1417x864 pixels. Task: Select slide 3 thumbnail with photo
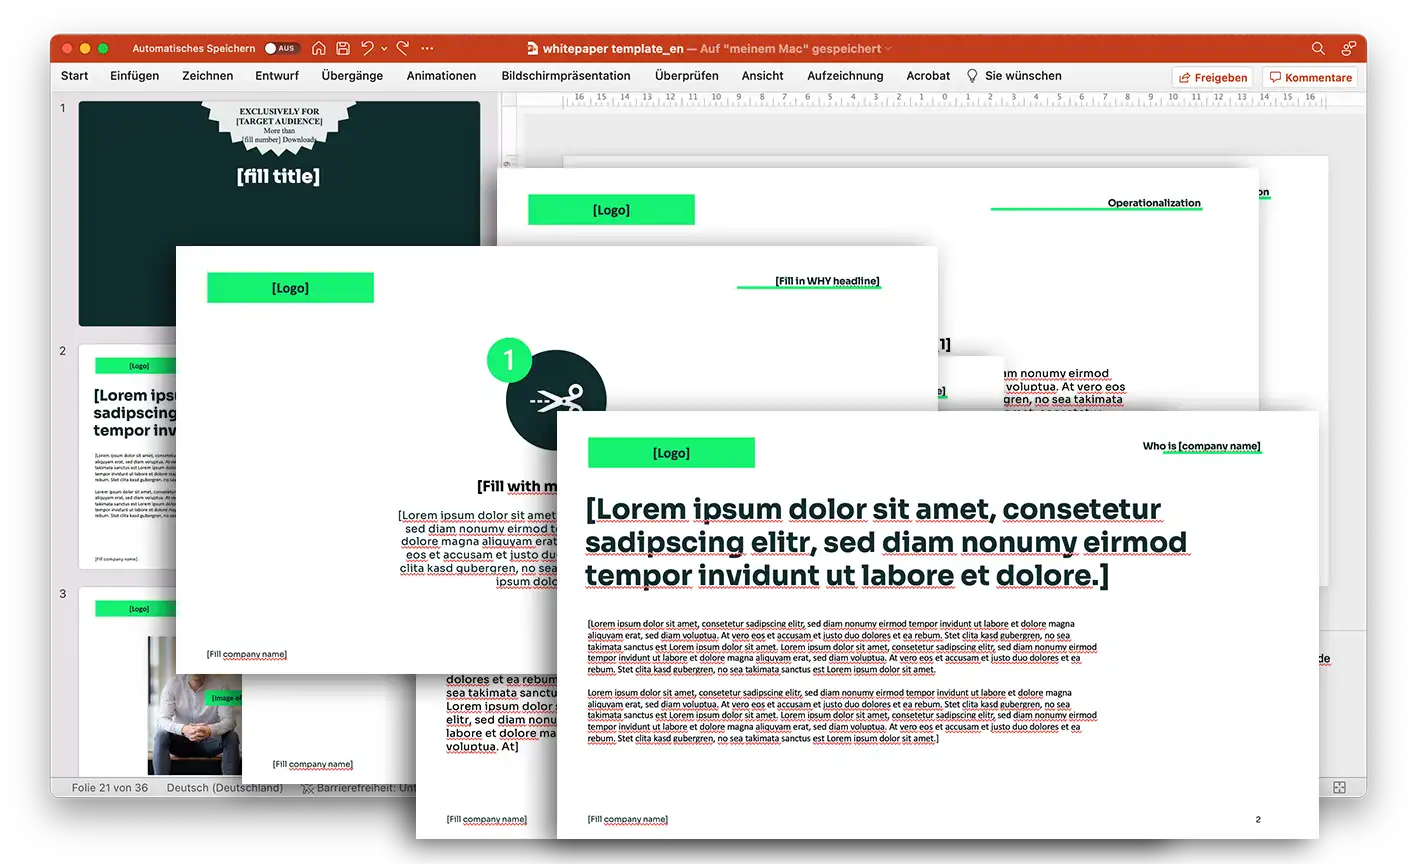pos(160,690)
